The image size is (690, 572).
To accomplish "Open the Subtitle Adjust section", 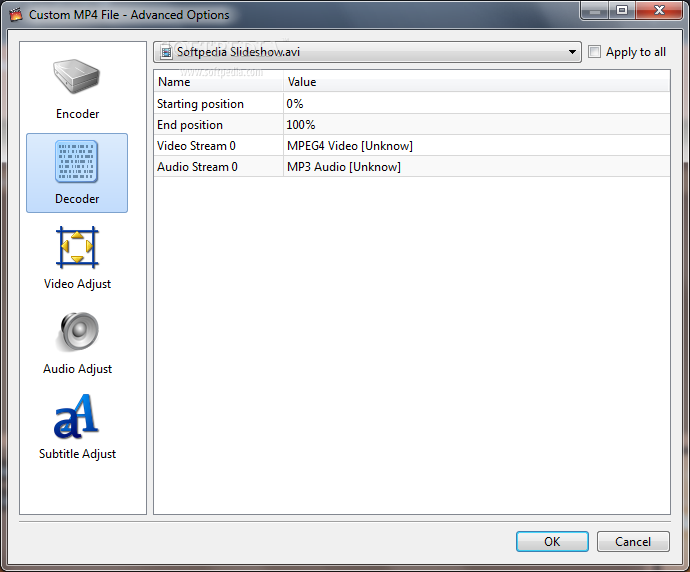I will tap(77, 428).
